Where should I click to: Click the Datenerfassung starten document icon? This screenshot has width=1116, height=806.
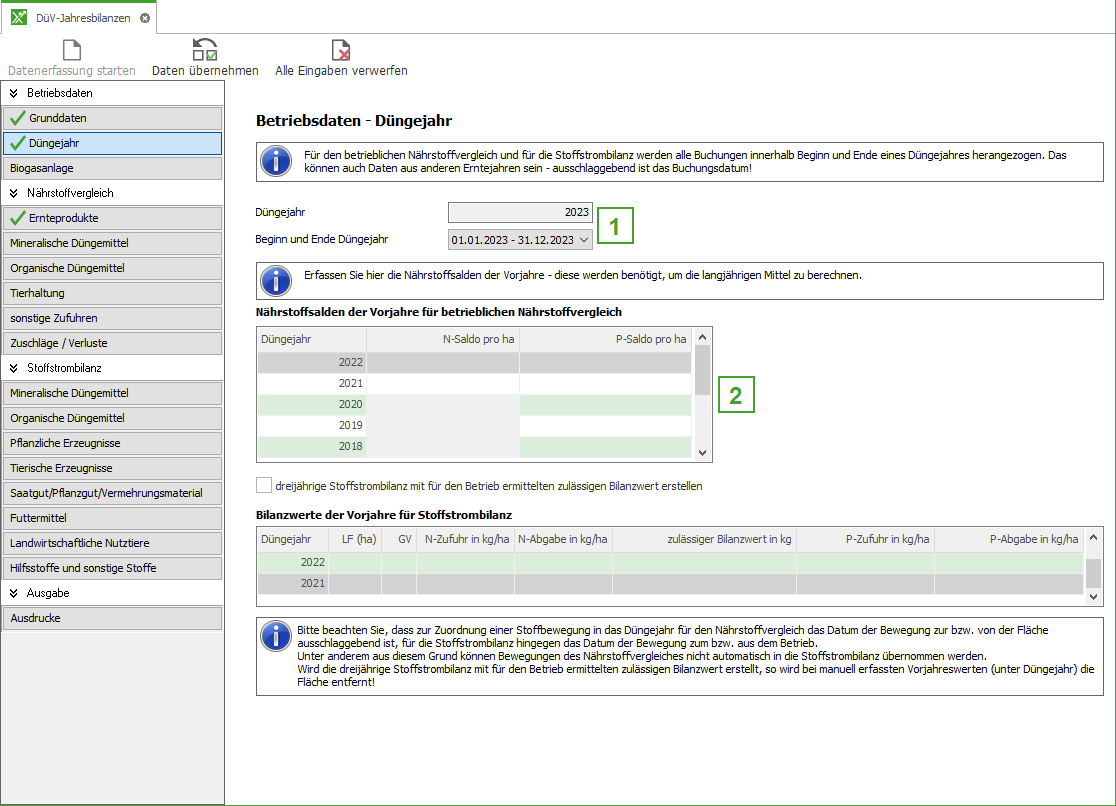[x=72, y=49]
